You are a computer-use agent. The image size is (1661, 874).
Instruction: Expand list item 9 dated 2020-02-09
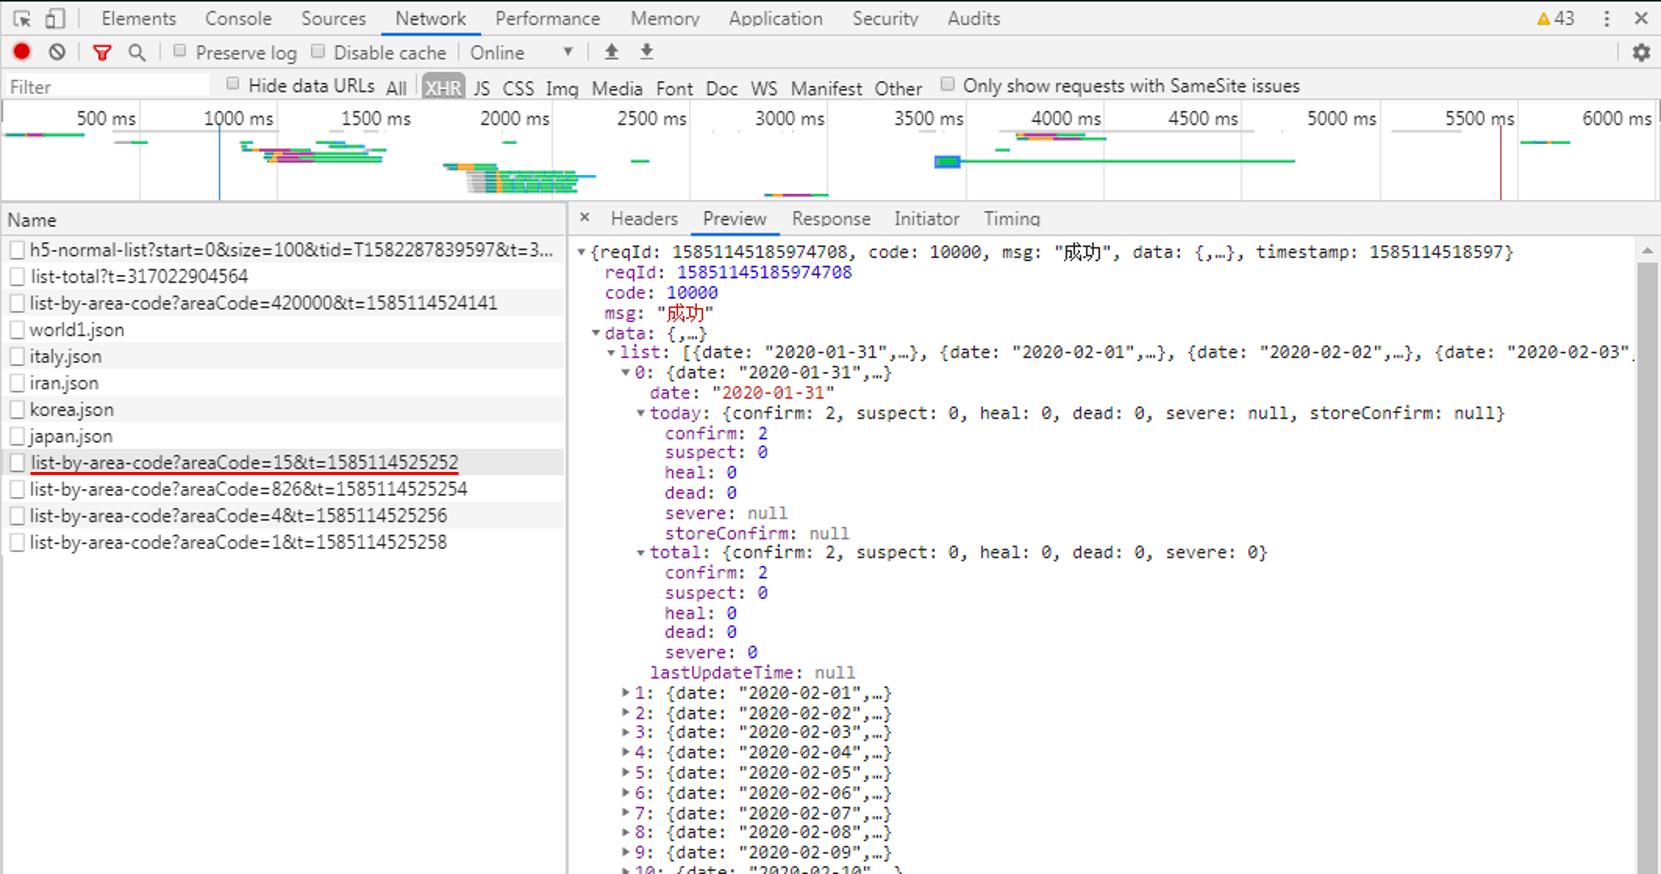[x=626, y=852]
